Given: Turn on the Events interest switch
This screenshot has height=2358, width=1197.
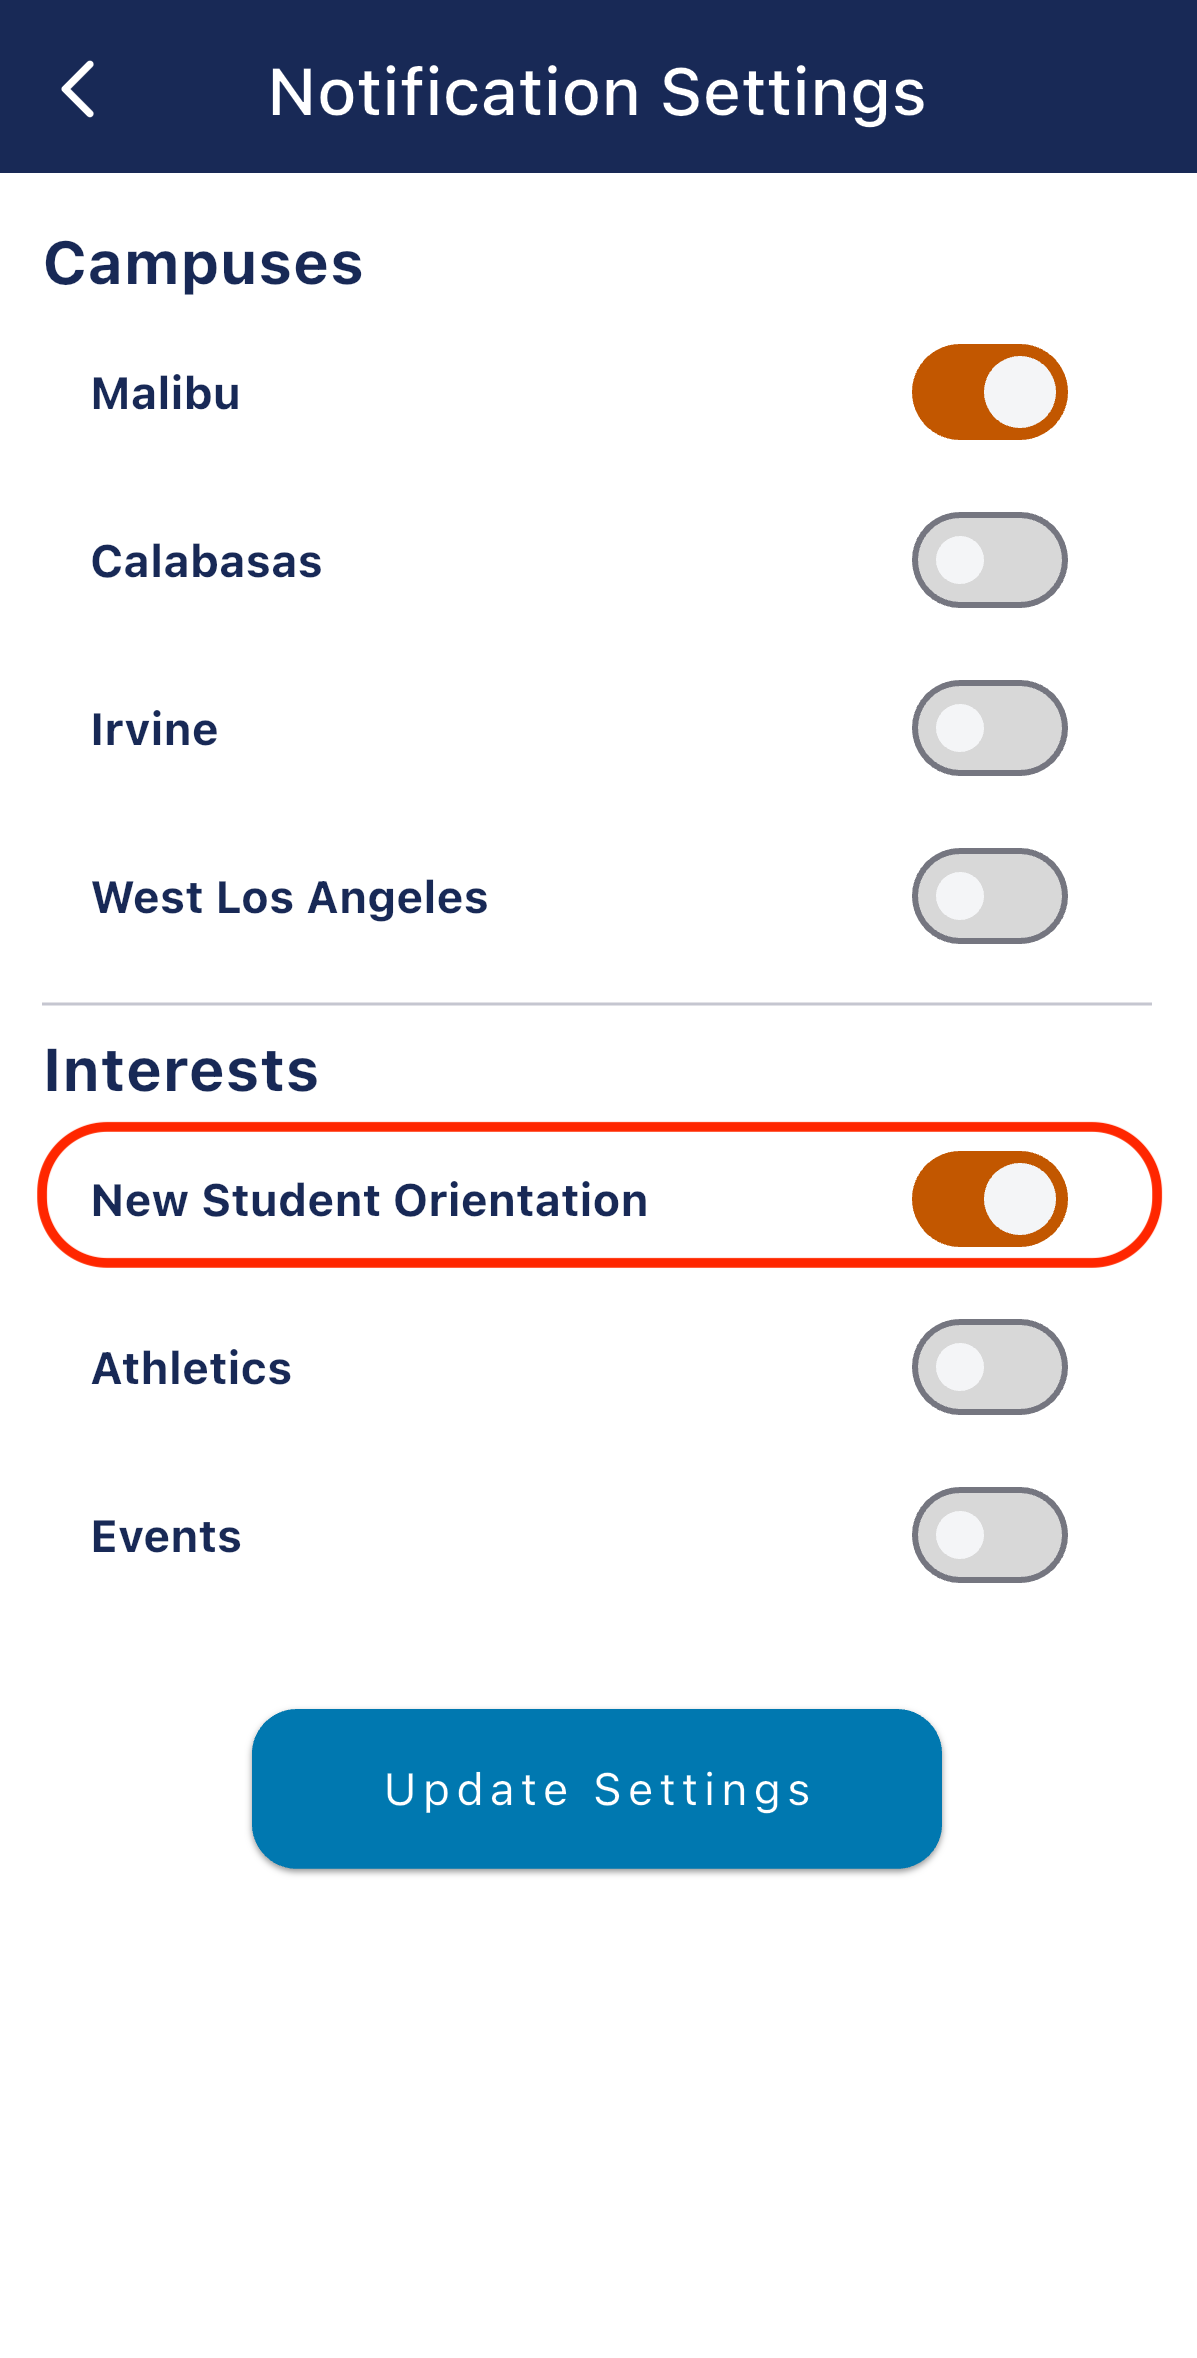Looking at the screenshot, I should (989, 1535).
